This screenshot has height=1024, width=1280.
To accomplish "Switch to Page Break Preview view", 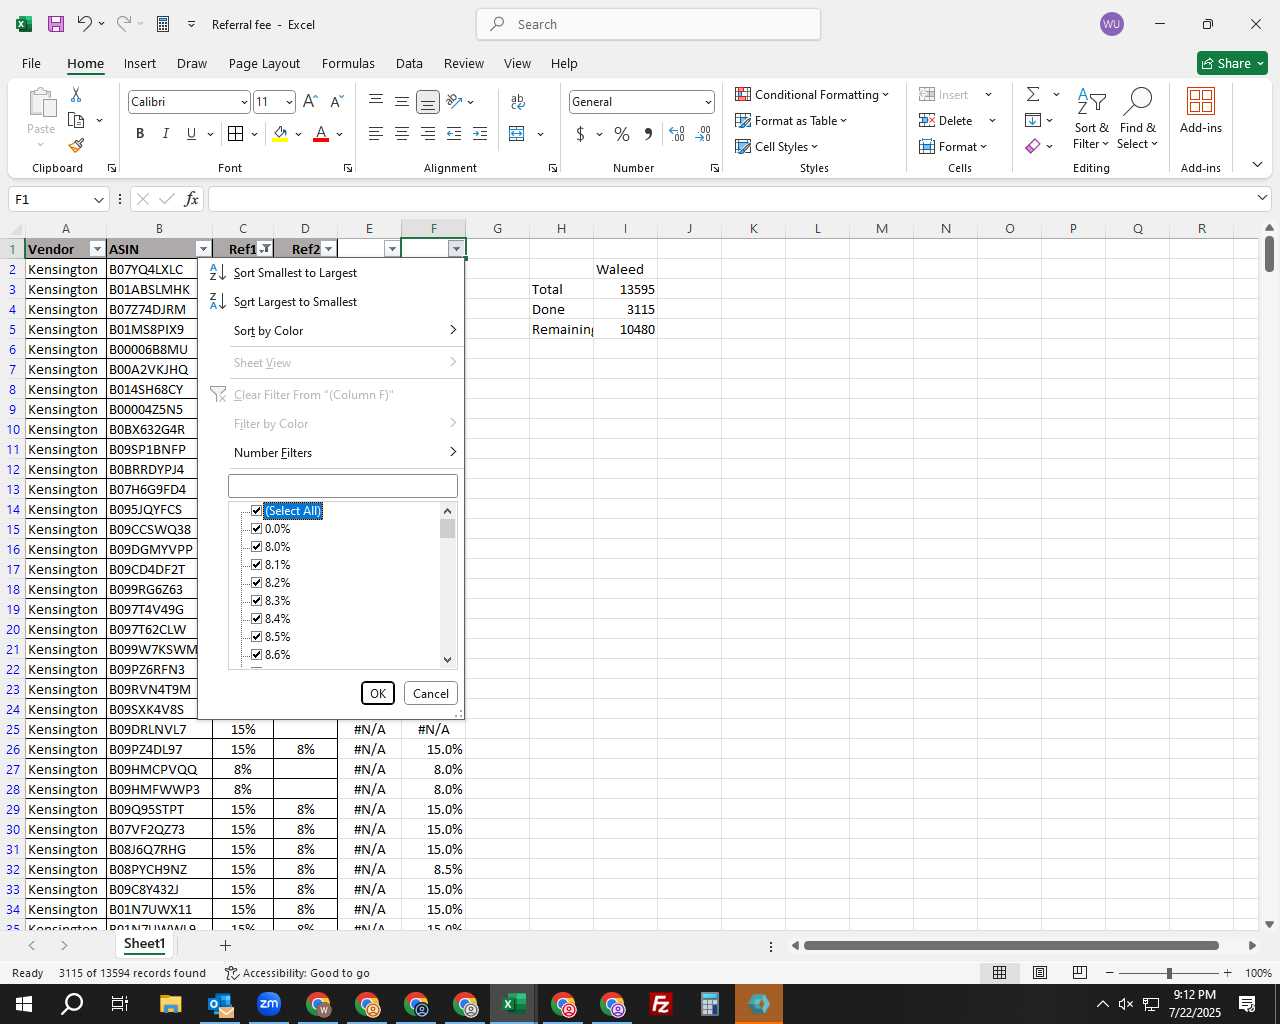I will tap(1079, 973).
